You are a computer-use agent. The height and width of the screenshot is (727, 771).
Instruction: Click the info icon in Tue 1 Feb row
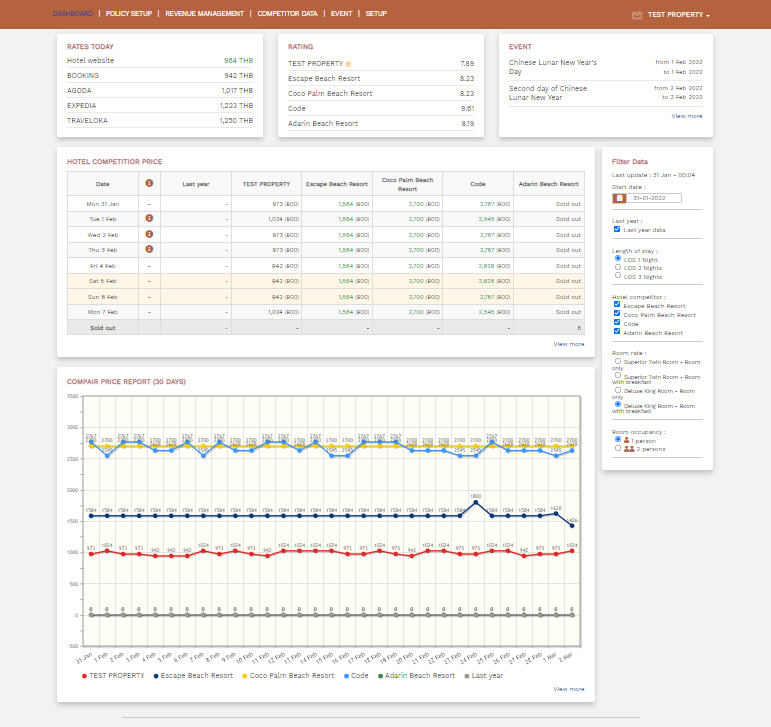click(149, 218)
